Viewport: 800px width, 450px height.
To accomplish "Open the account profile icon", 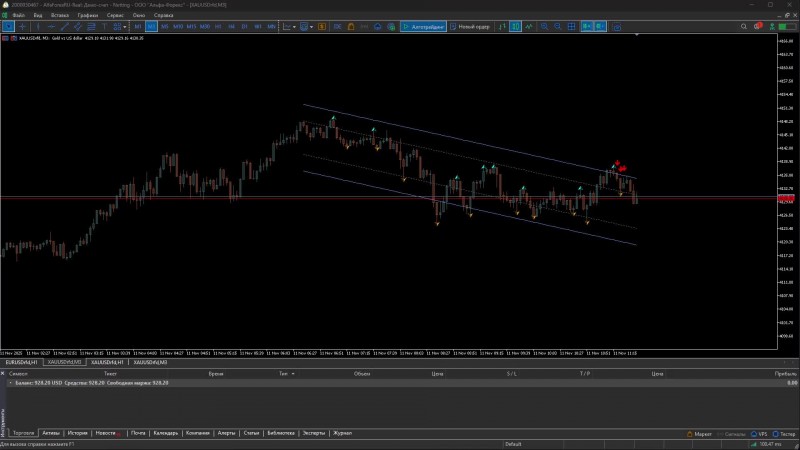I will tap(772, 27).
